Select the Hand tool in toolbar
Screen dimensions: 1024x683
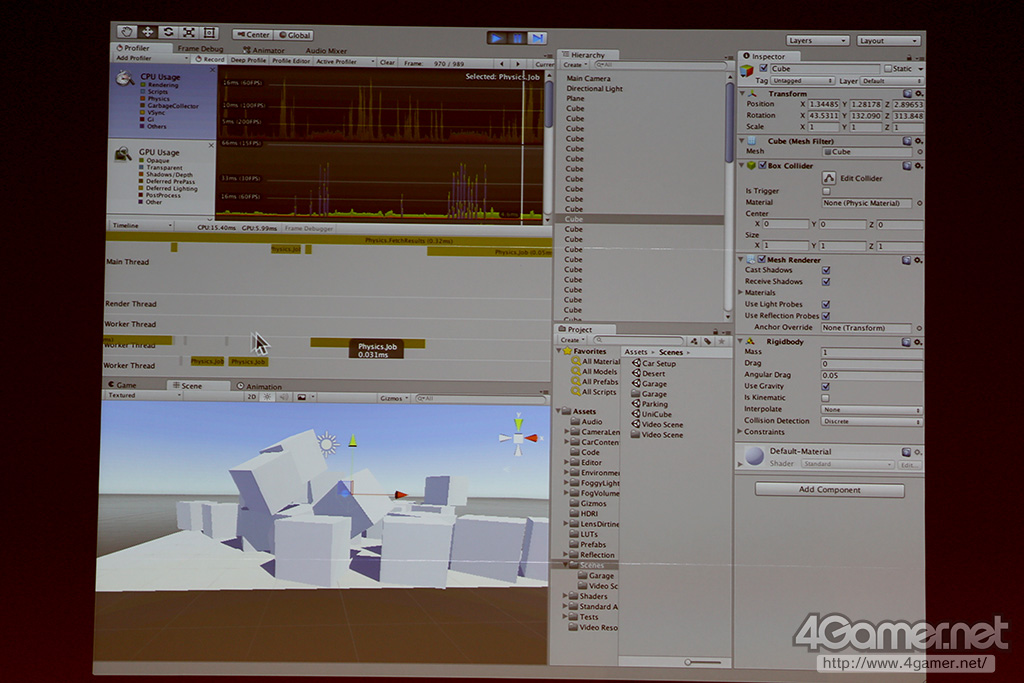coord(126,31)
